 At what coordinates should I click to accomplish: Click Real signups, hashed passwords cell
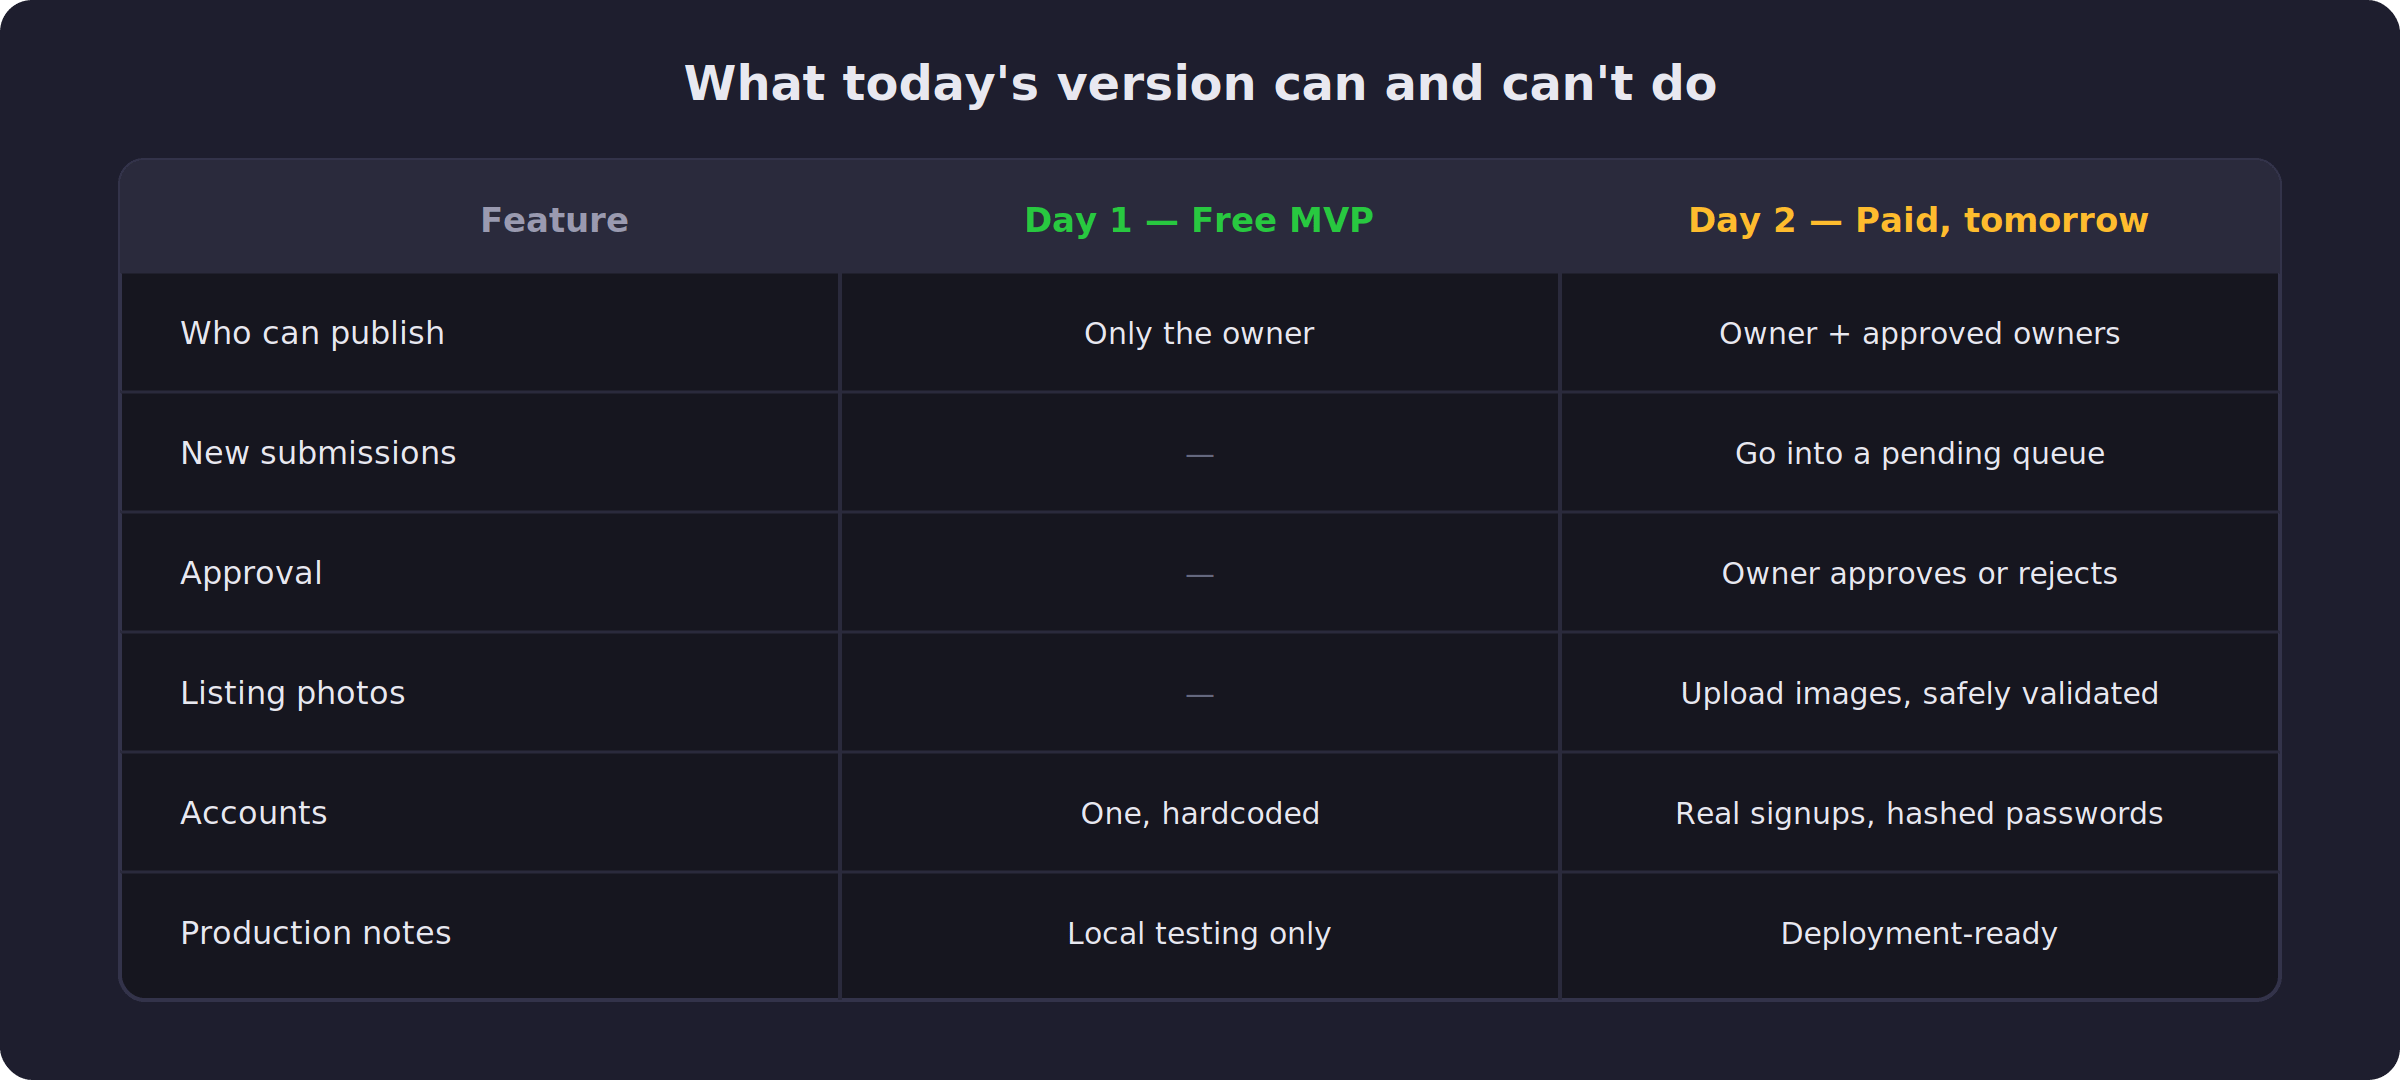coord(1919,813)
